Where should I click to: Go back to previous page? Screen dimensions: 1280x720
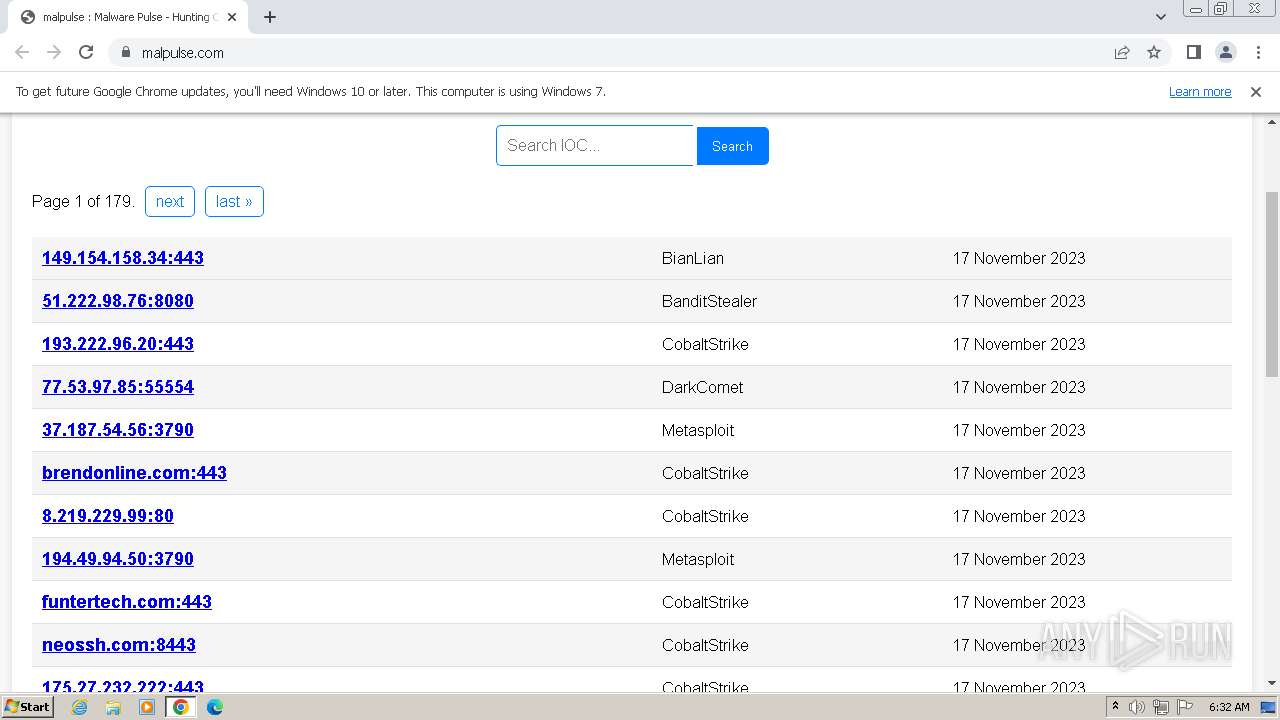pyautogui.click(x=22, y=52)
